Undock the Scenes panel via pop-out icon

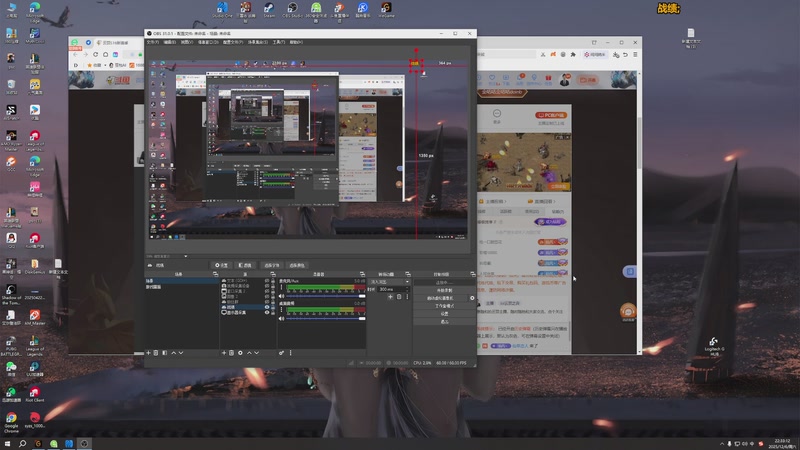[215, 274]
